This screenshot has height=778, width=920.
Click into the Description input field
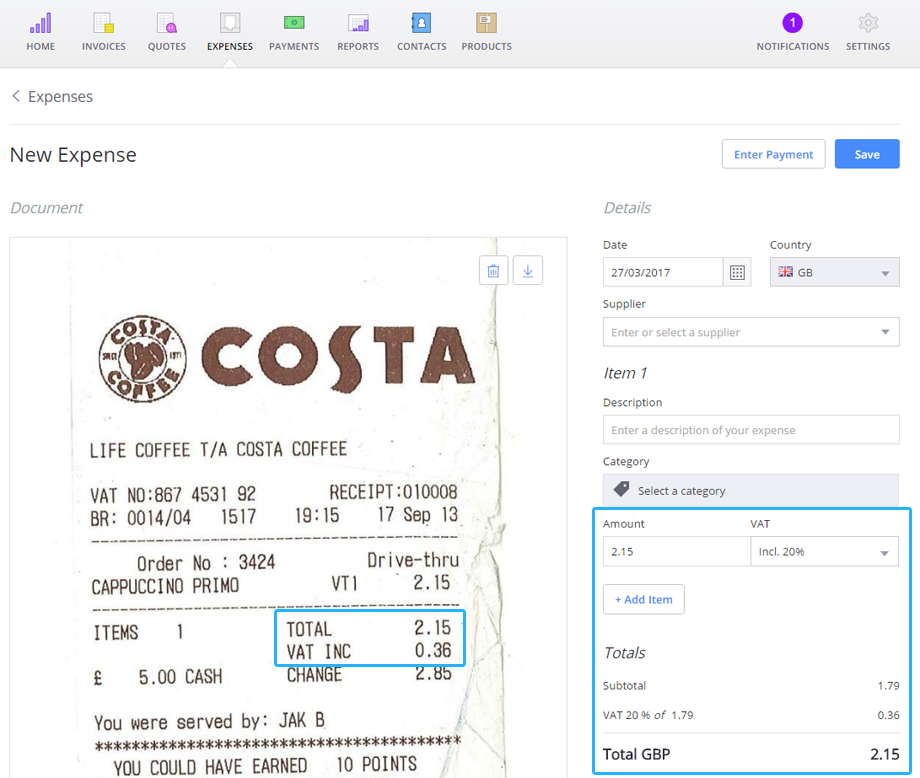pos(751,430)
